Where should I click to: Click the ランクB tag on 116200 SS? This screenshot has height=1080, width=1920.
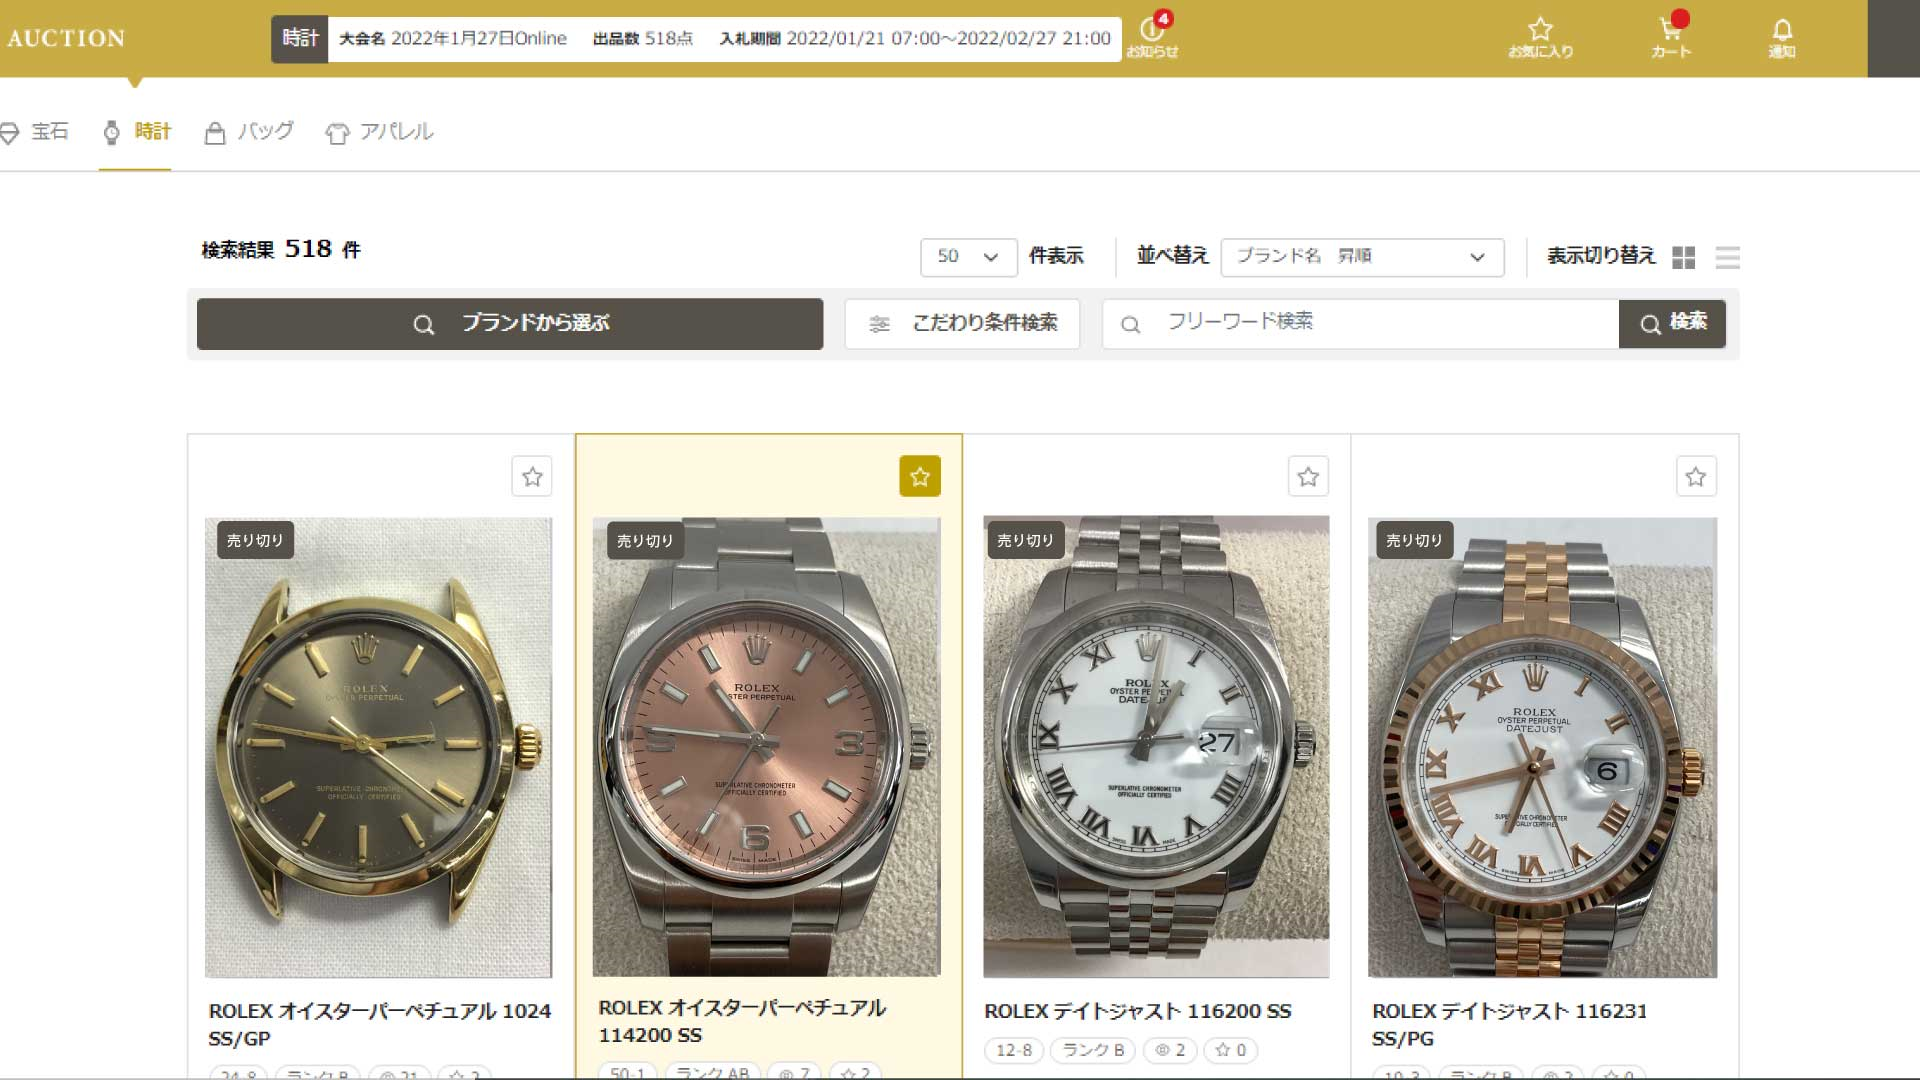point(1093,1050)
